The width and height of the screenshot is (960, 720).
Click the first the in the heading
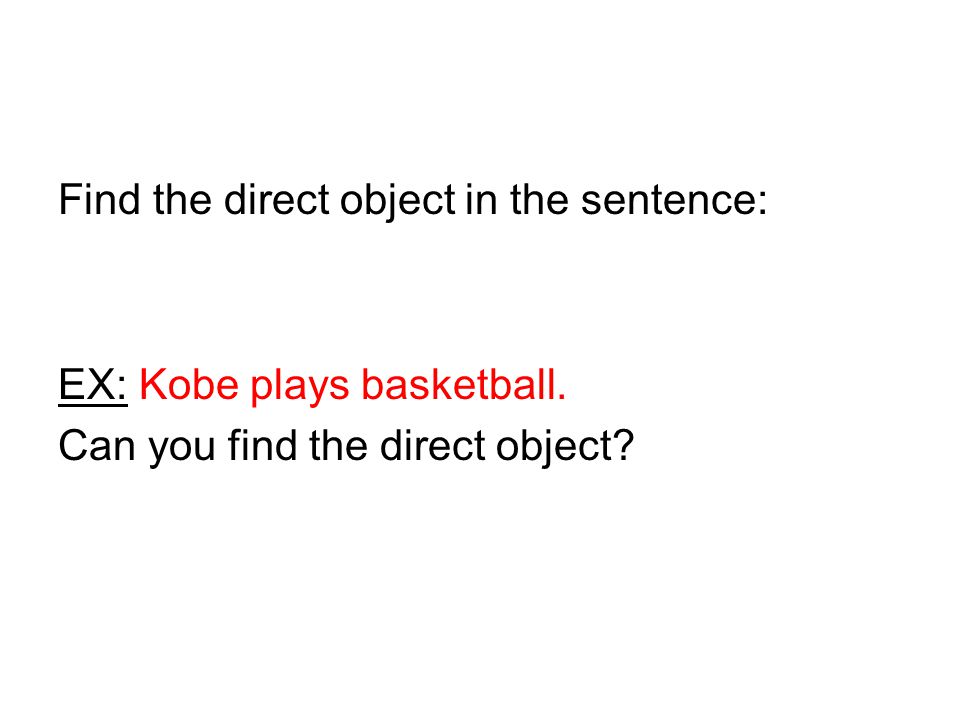[182, 200]
